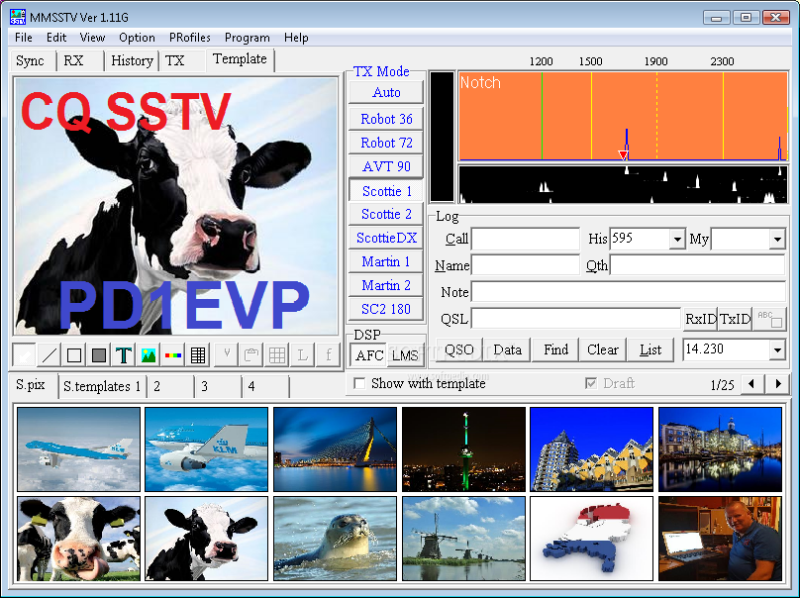Select the hollow rectangle tool
This screenshot has height=598, width=800.
point(74,355)
